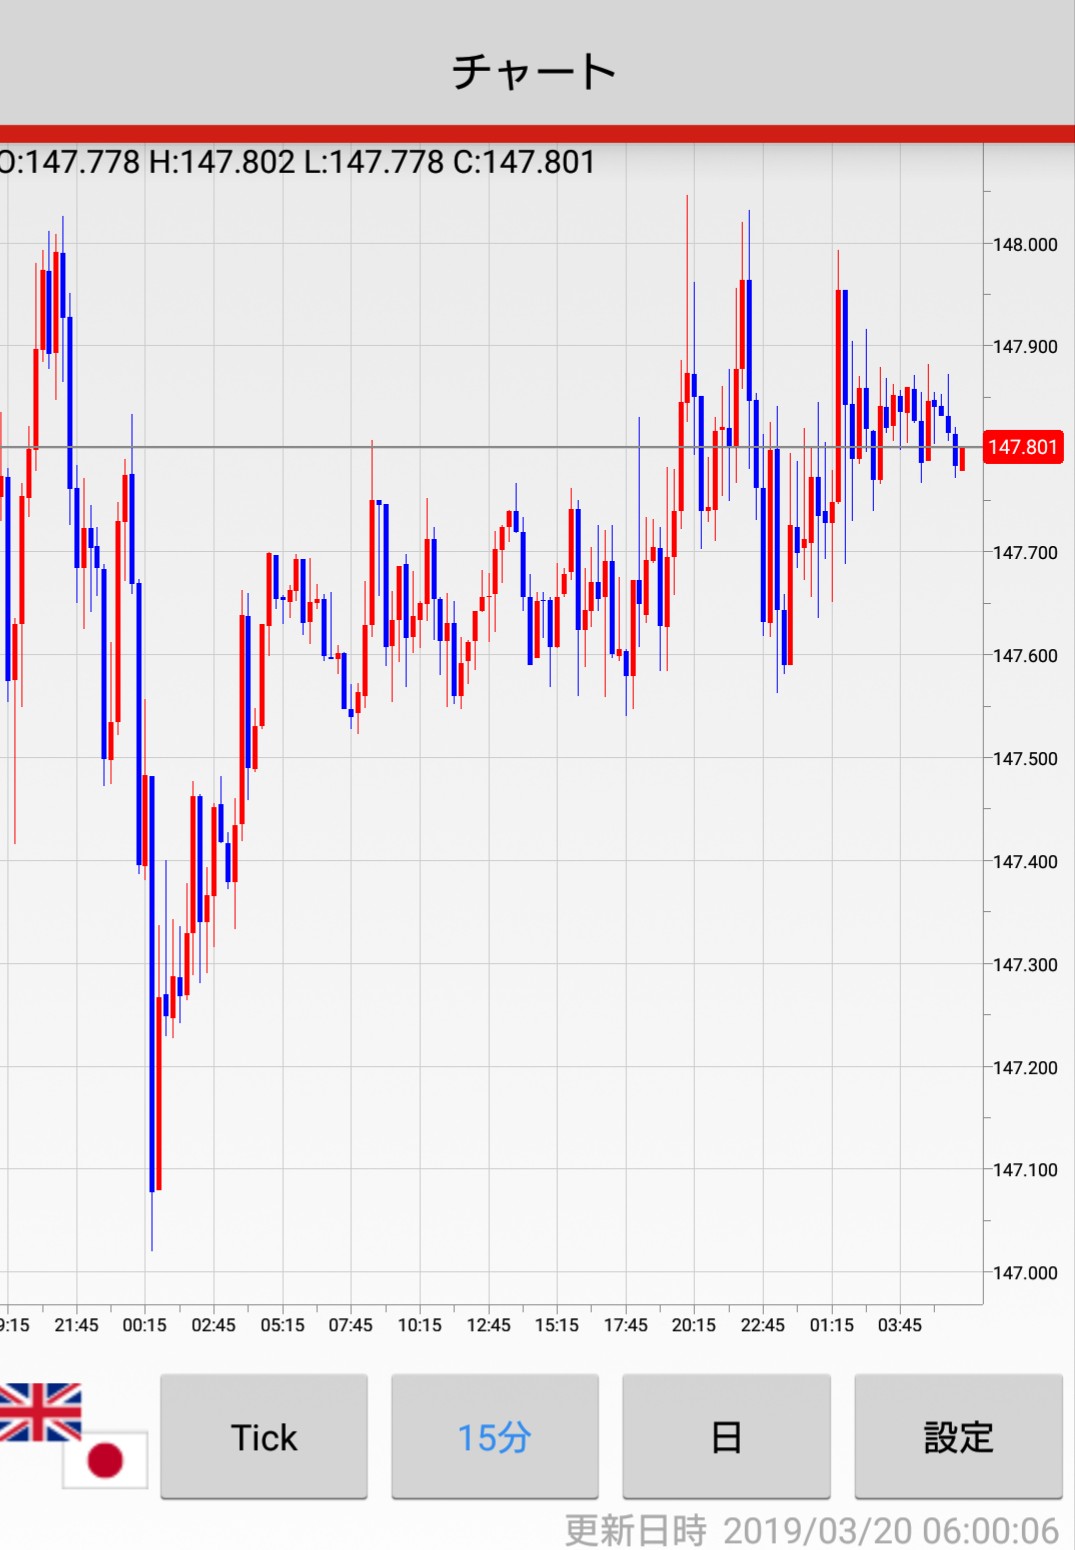Click the 148.000 price axis label
The height and width of the screenshot is (1550, 1075).
[x=1024, y=244]
